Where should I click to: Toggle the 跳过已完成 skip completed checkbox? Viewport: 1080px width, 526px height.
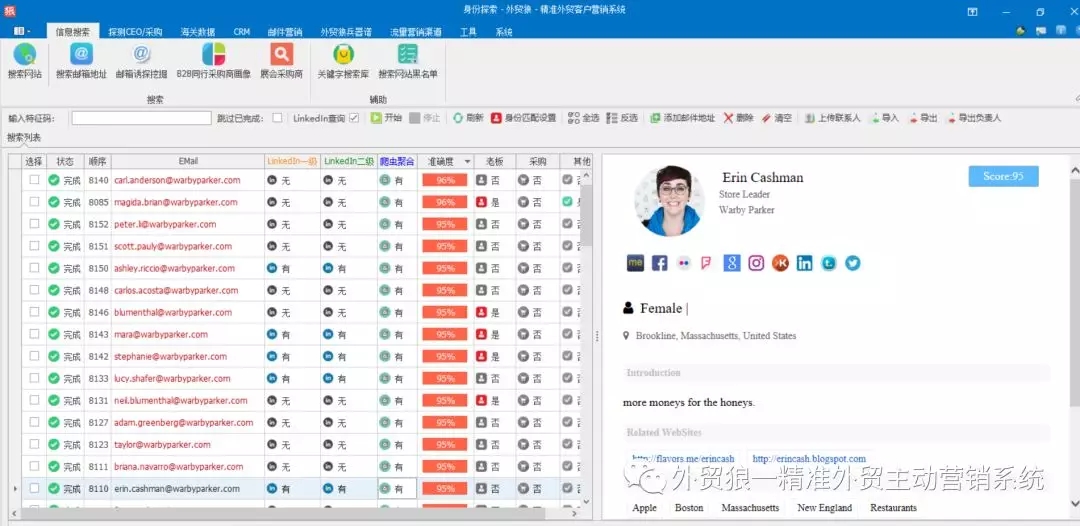pyautogui.click(x=277, y=118)
